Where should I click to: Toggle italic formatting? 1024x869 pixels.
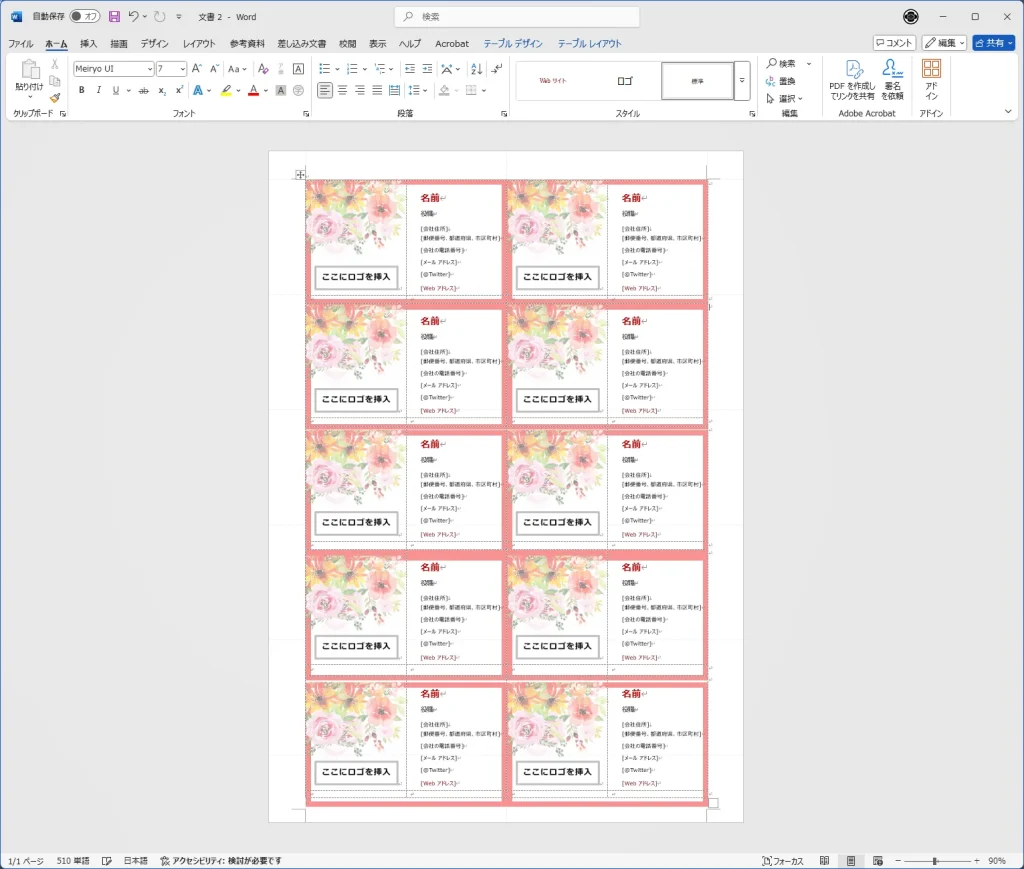pos(98,90)
